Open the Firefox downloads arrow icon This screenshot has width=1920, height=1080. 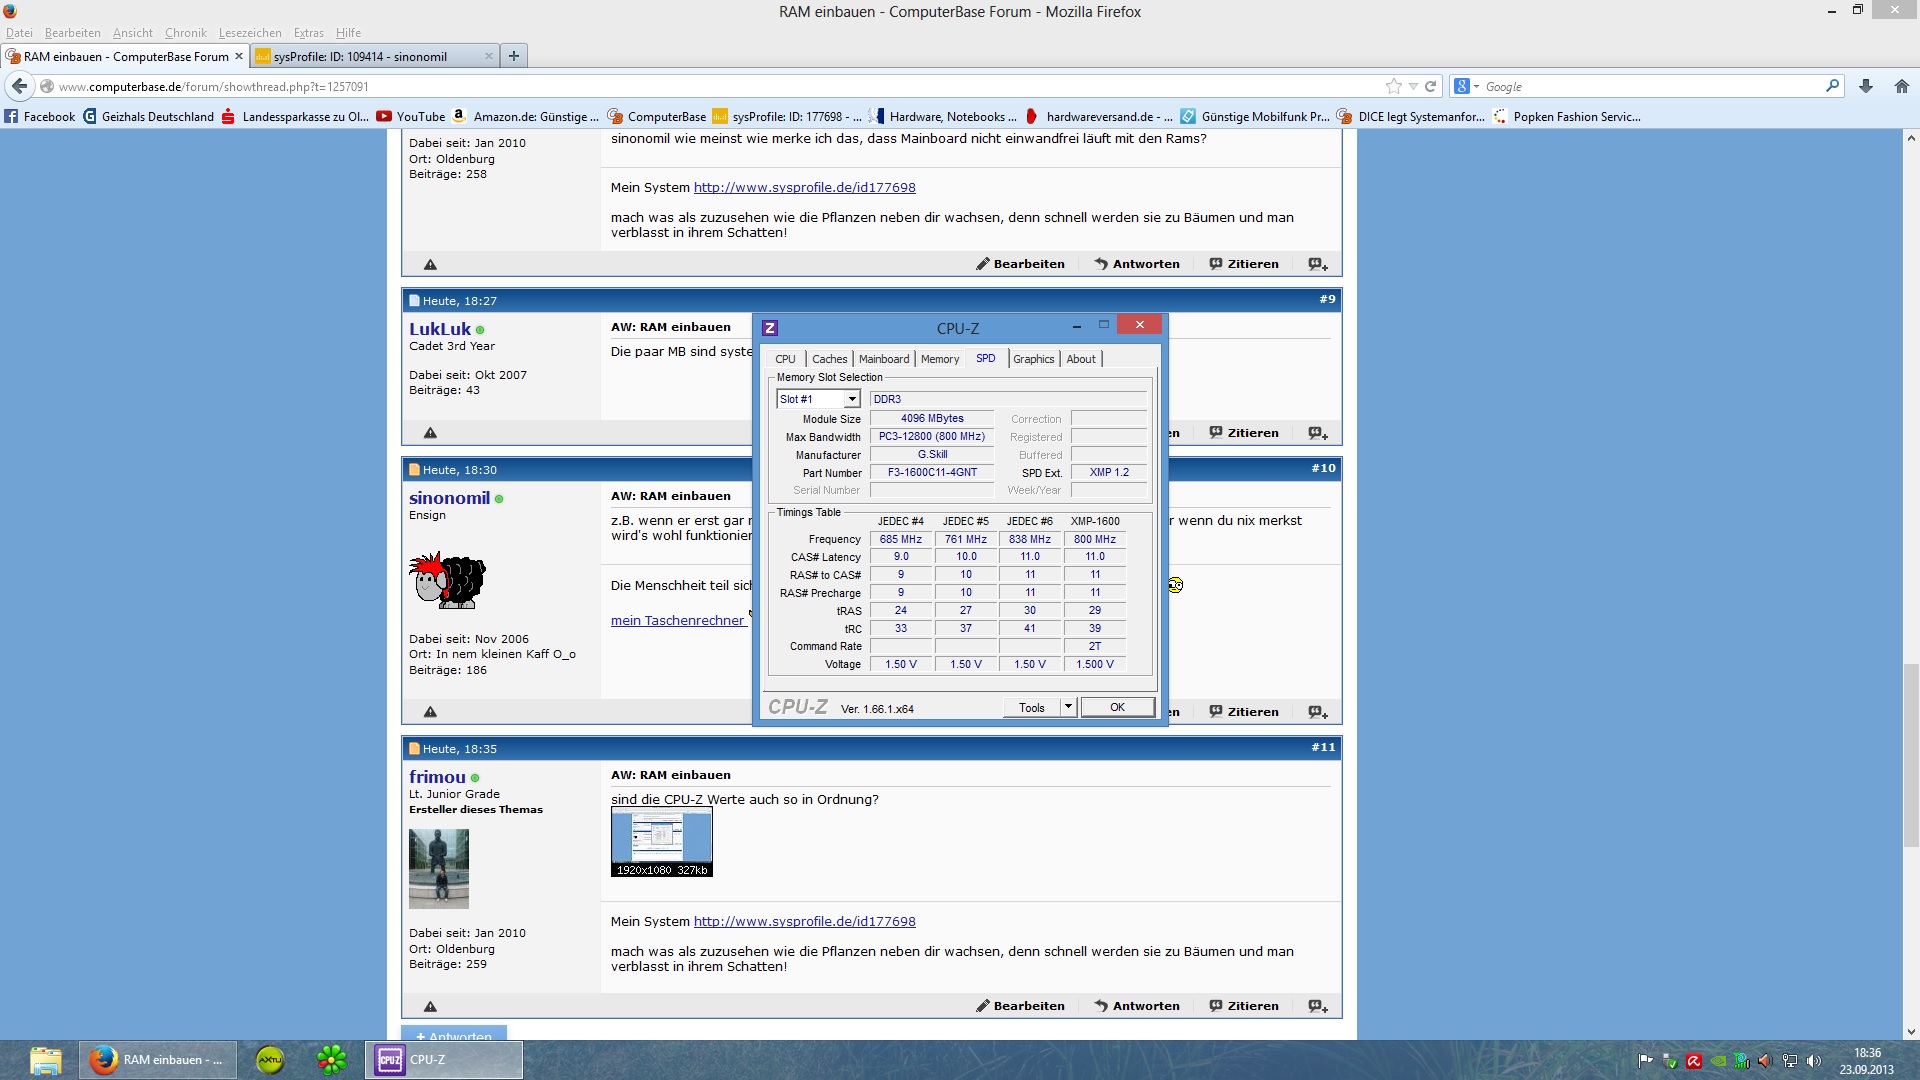click(x=1866, y=86)
